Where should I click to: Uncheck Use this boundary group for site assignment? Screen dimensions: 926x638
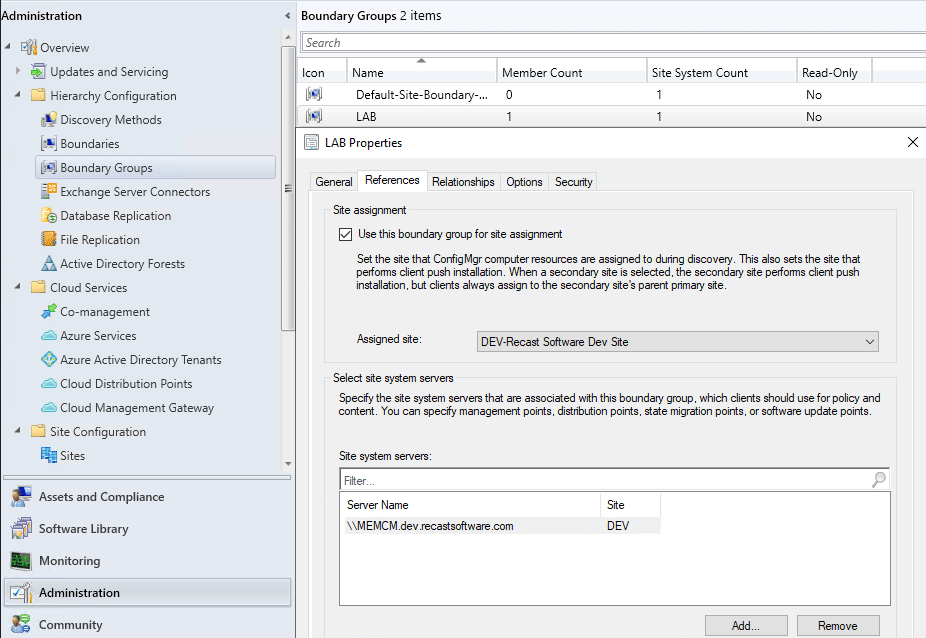346,234
